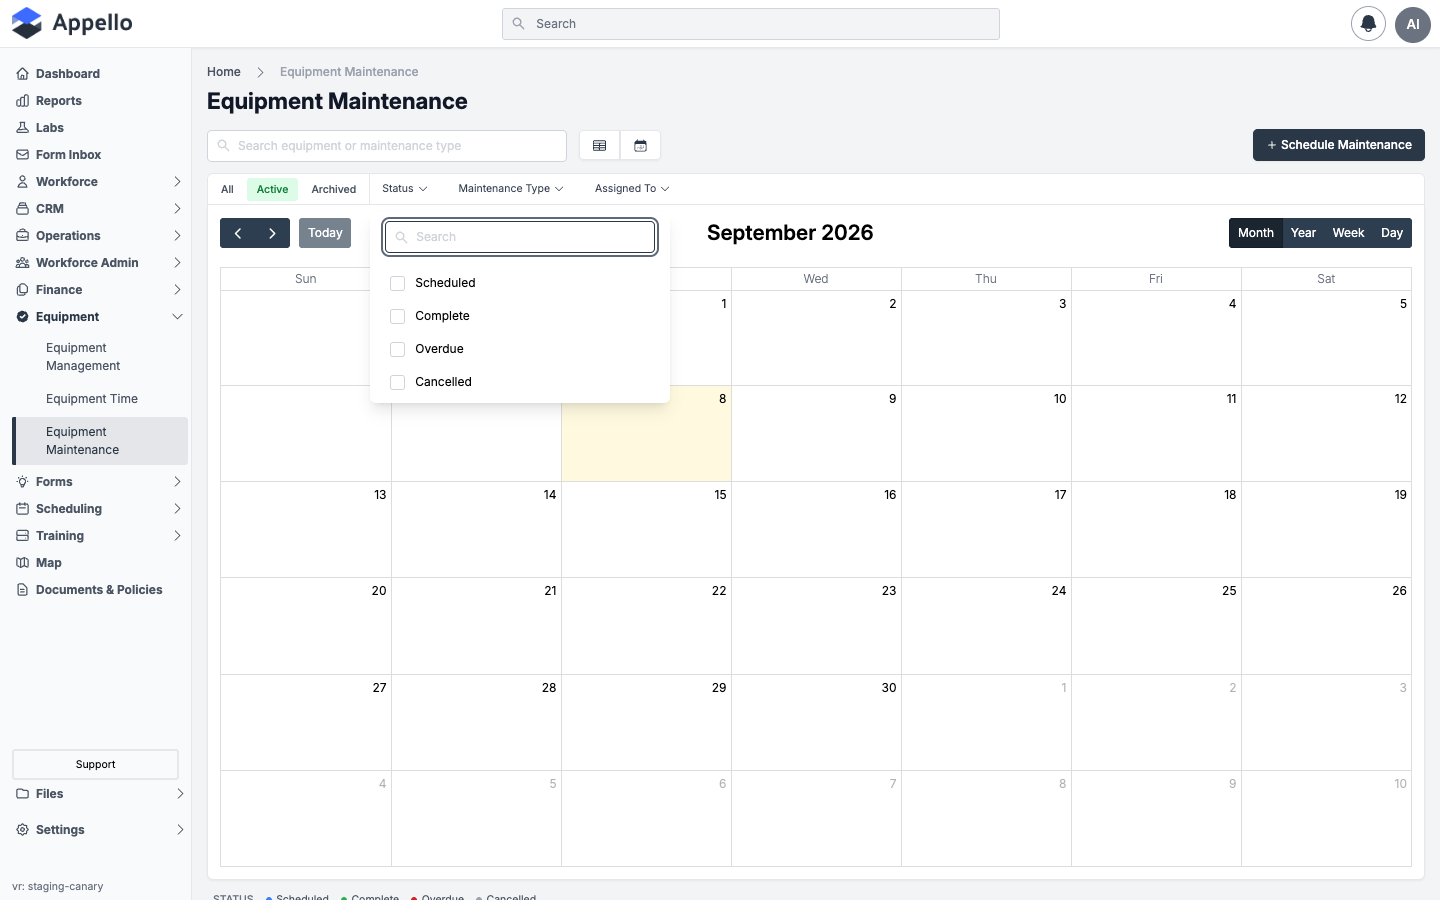Click Schedule Maintenance button

pyautogui.click(x=1339, y=145)
